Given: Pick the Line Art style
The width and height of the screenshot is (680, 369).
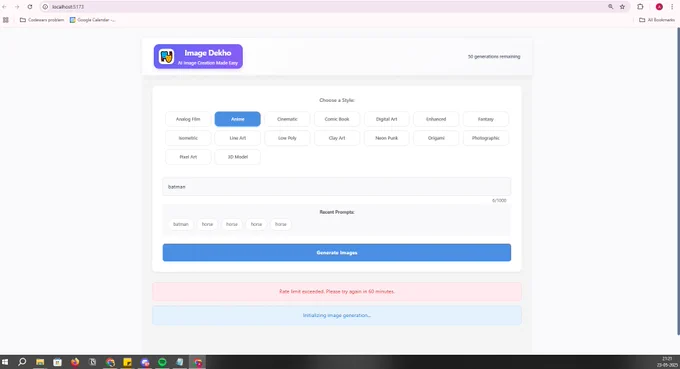Looking at the screenshot, I should [x=238, y=138].
